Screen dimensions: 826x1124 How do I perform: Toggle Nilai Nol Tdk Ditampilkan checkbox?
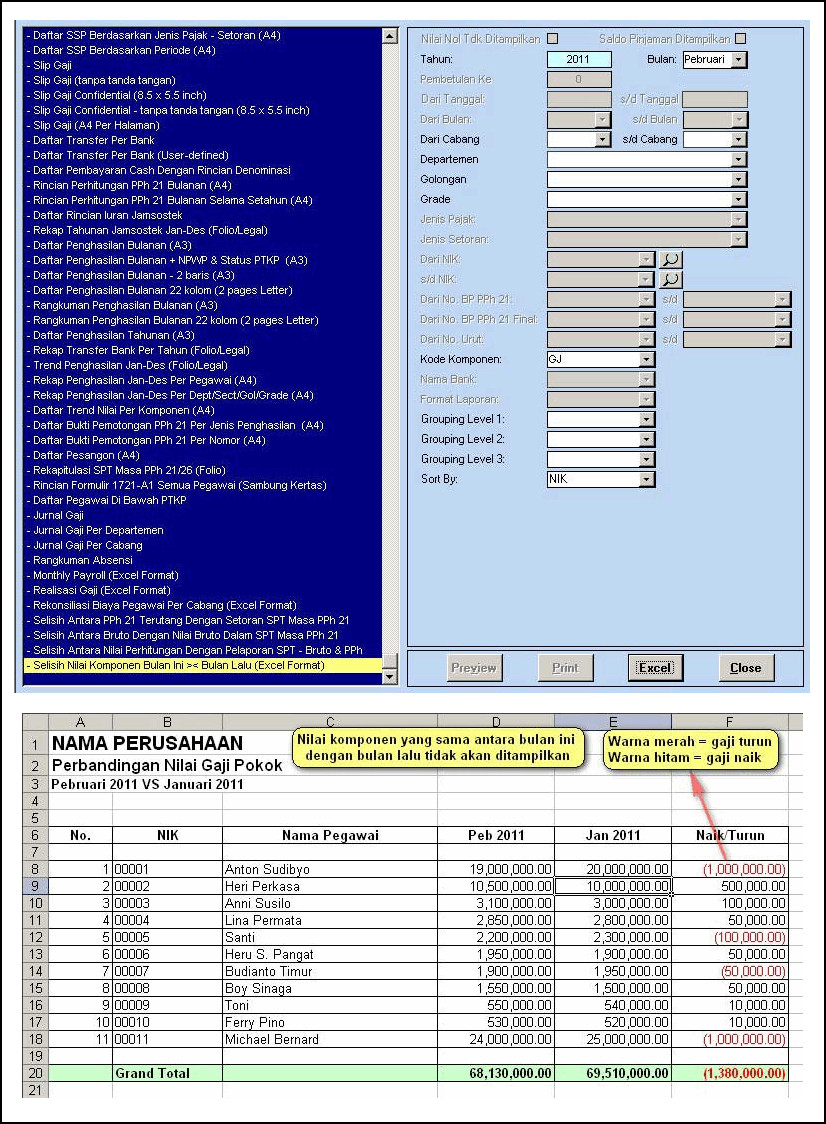(553, 39)
